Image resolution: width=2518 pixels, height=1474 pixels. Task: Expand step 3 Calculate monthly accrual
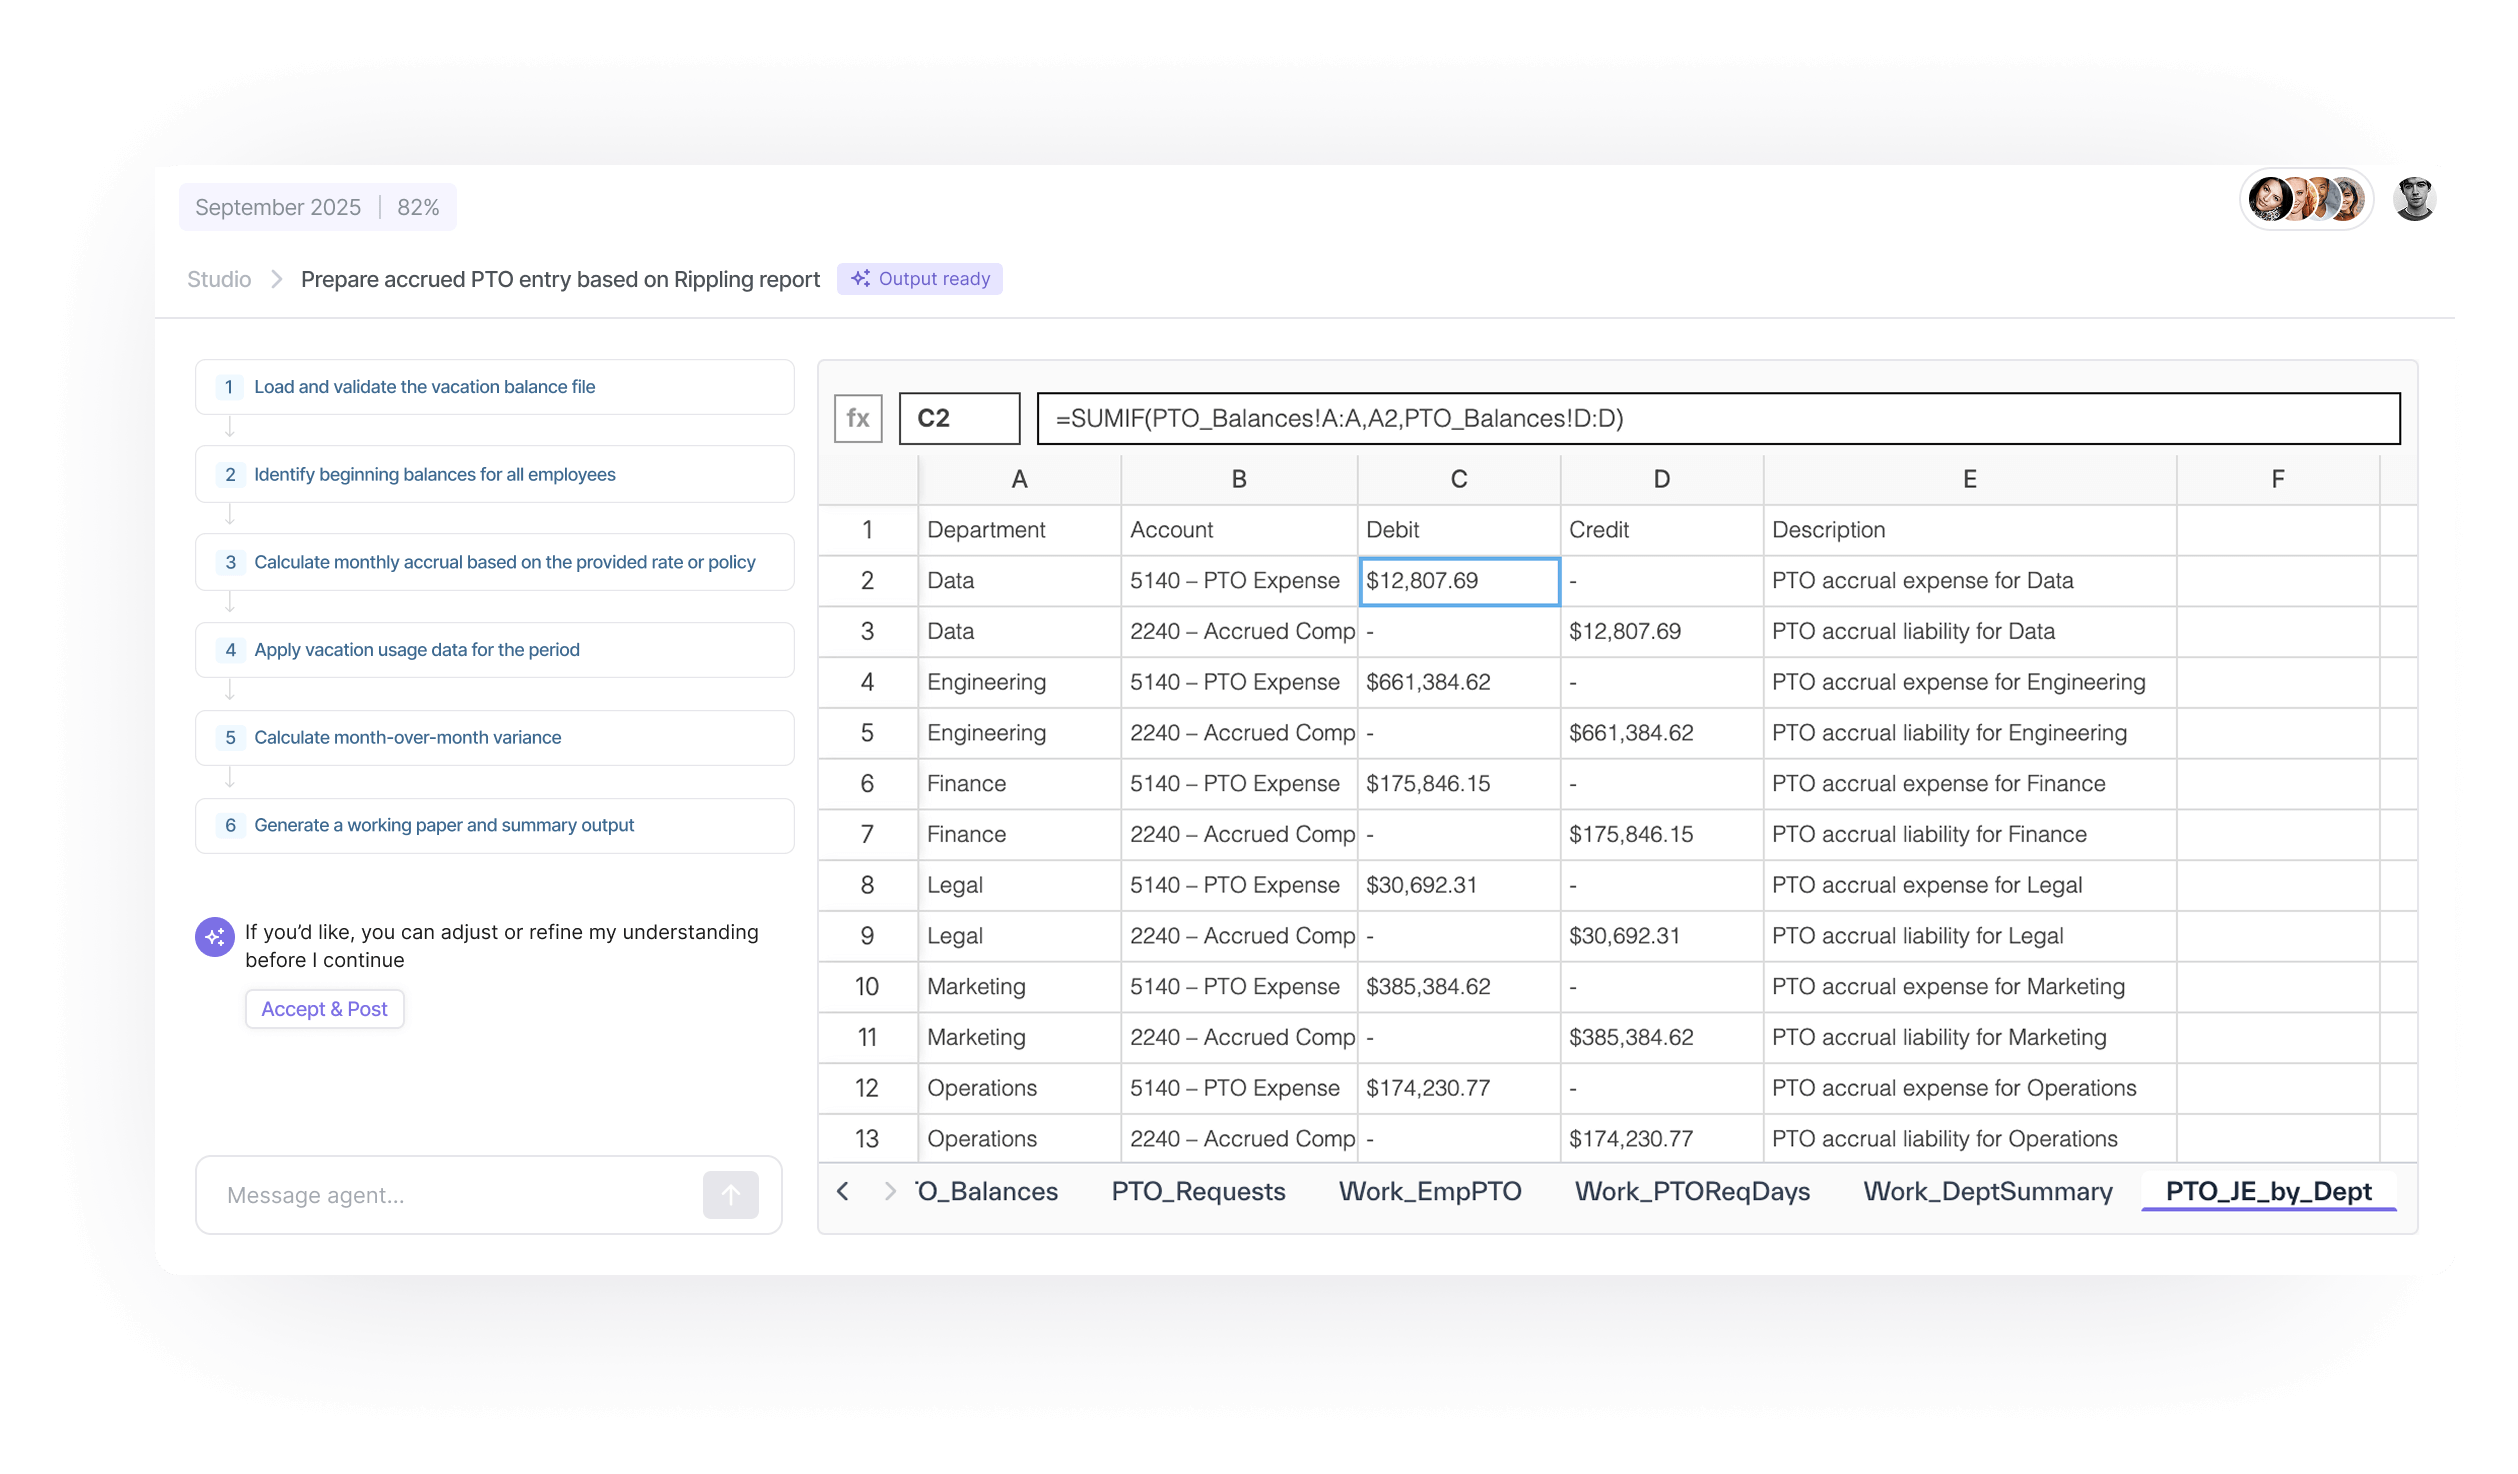(x=494, y=562)
